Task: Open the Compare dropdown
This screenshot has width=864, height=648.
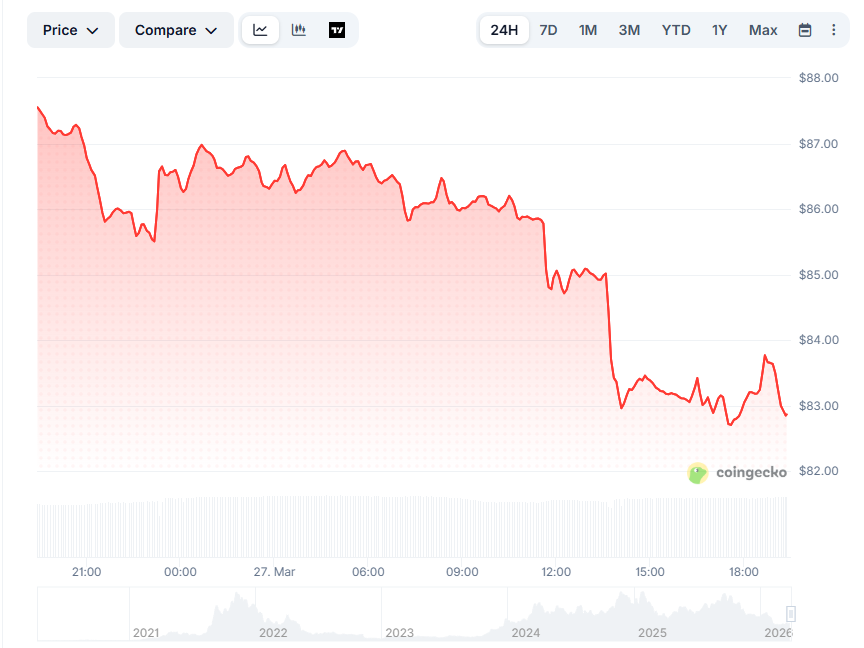Action: click(176, 30)
